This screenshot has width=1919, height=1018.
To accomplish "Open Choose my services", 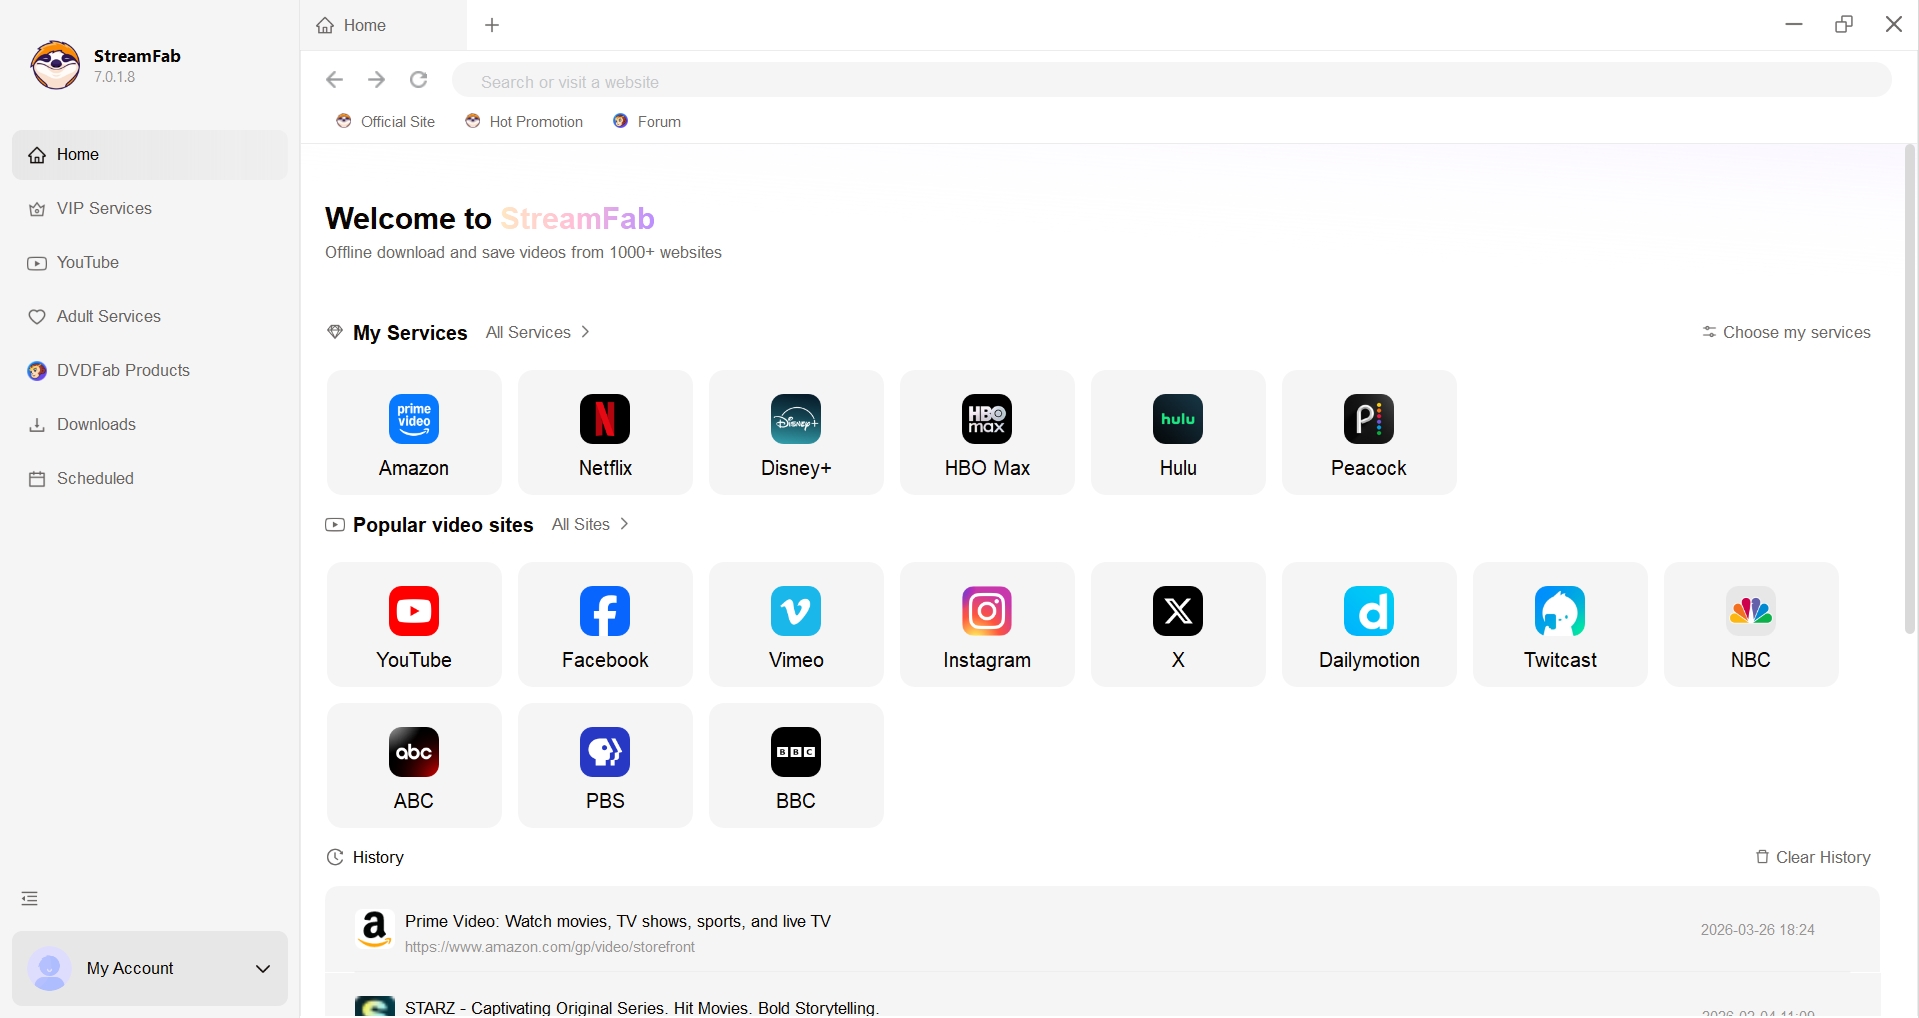I will [x=1786, y=332].
